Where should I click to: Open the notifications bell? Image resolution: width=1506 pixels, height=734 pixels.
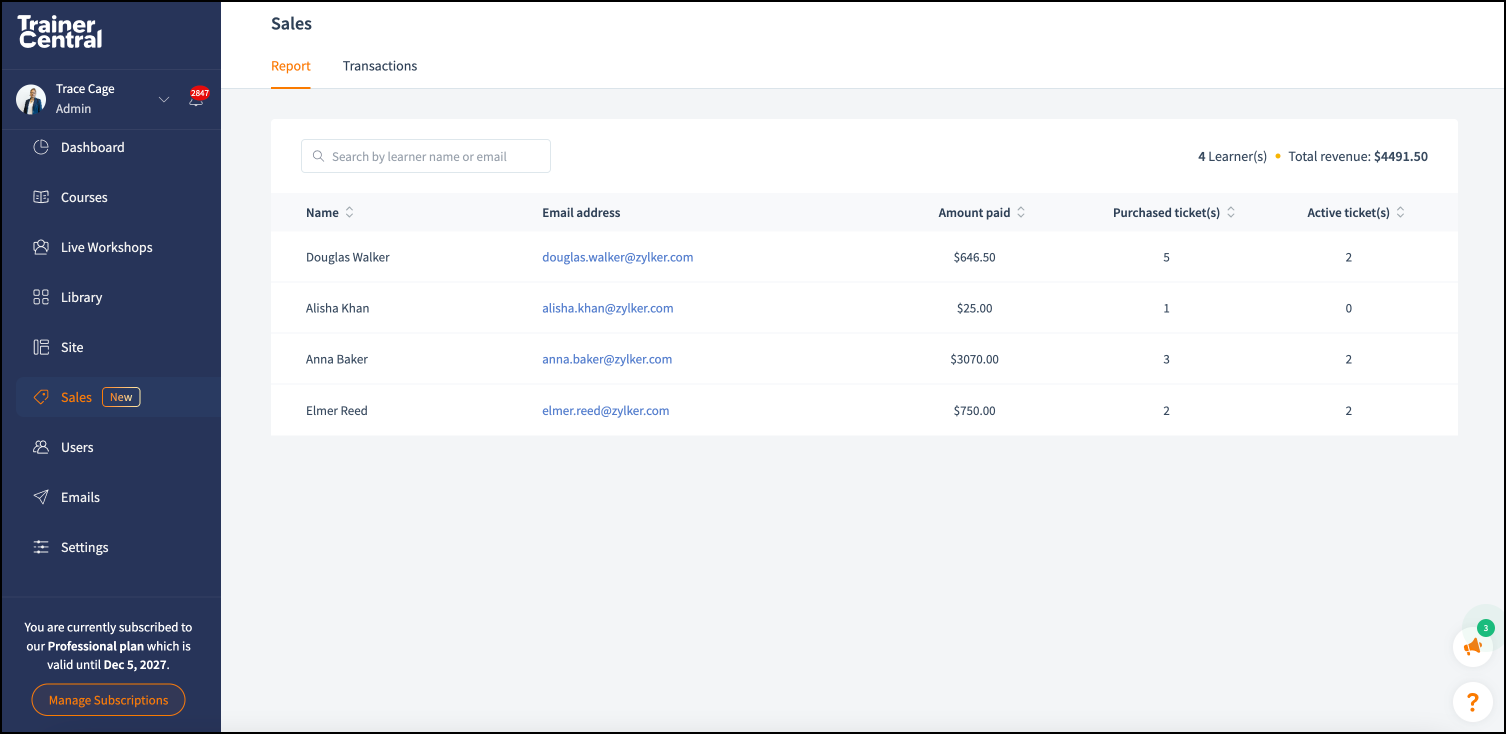196,100
